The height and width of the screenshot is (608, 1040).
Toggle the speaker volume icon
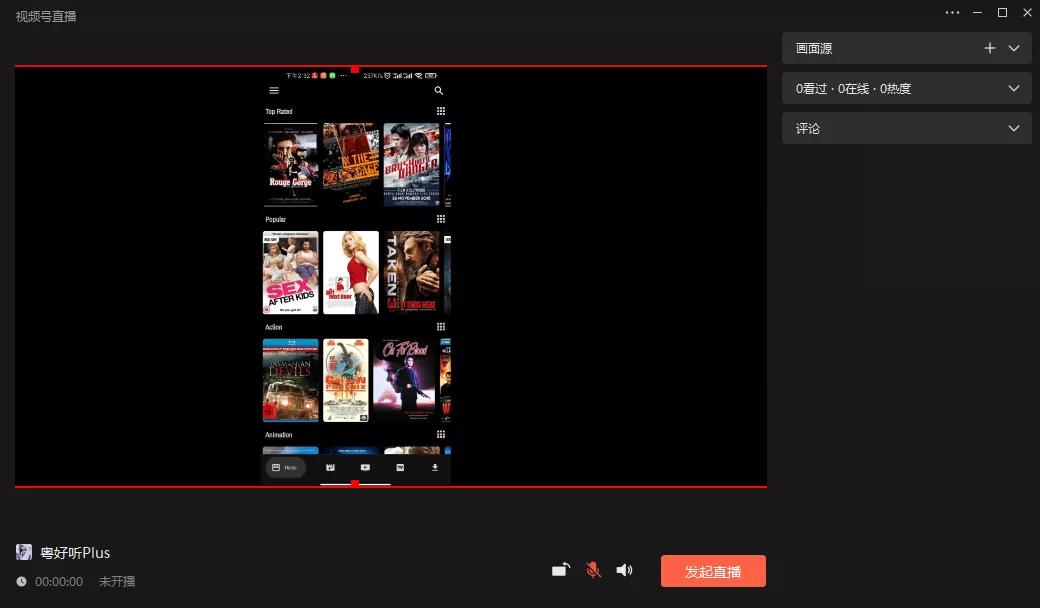pyautogui.click(x=624, y=570)
